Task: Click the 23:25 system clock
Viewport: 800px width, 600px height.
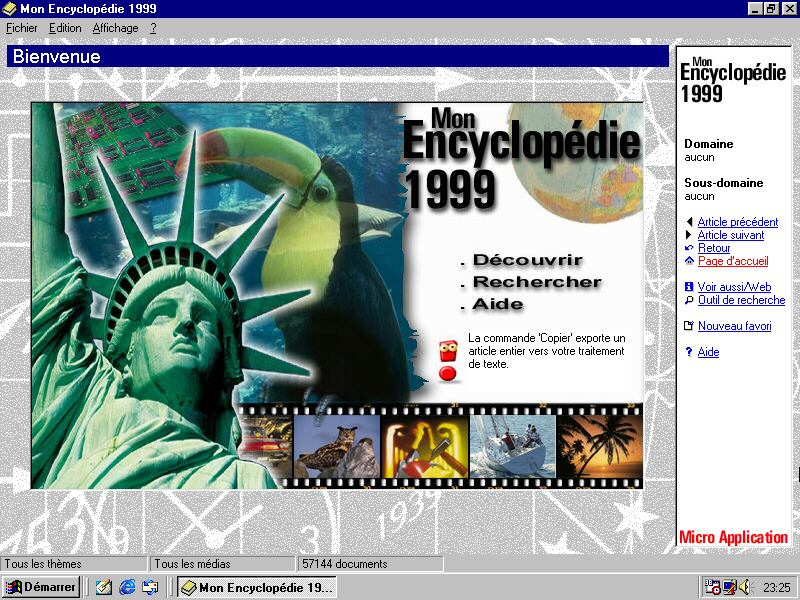Action: pyautogui.click(x=777, y=588)
